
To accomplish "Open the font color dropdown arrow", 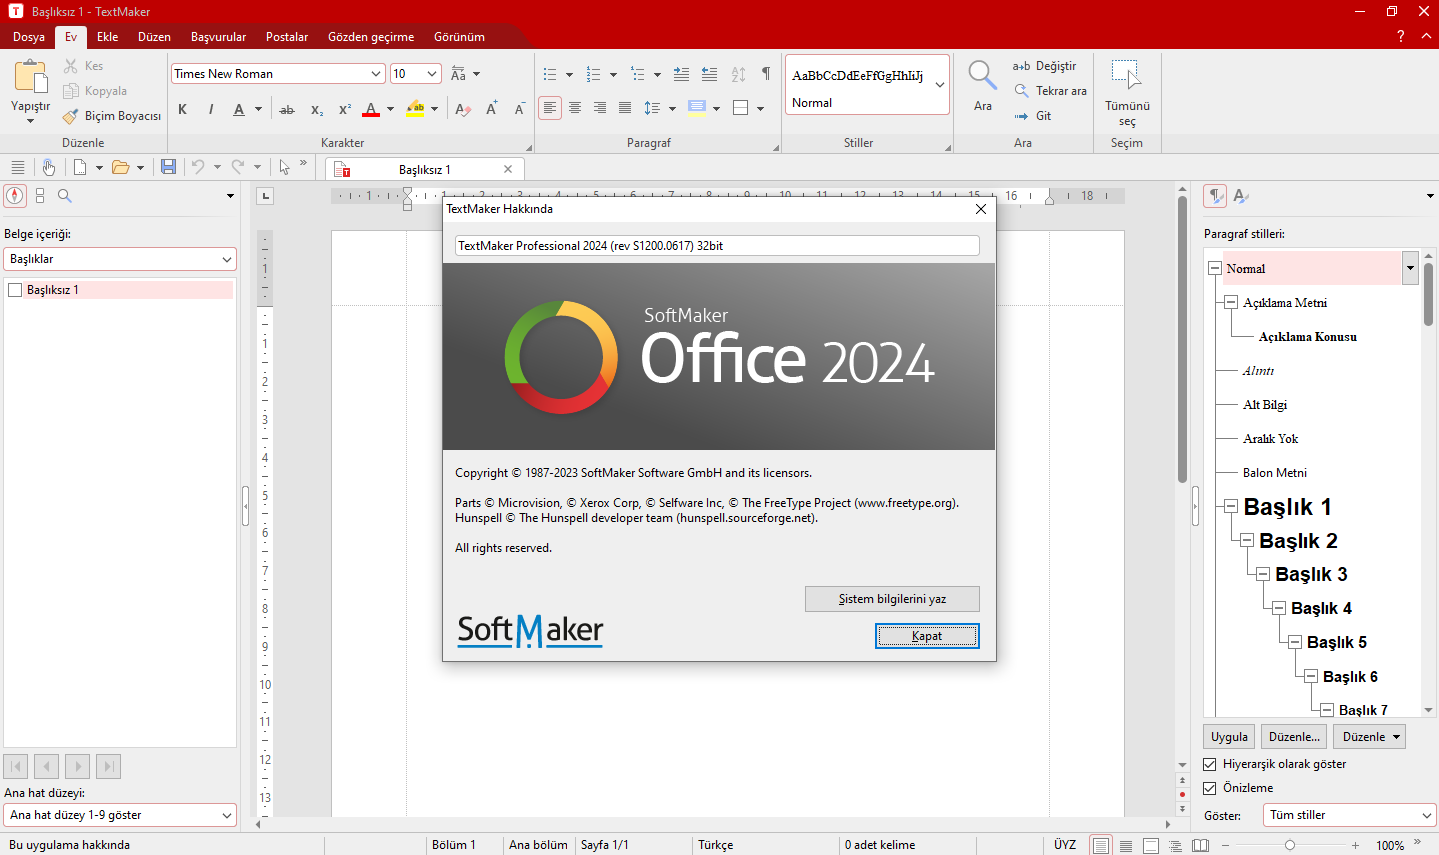I will tap(390, 109).
